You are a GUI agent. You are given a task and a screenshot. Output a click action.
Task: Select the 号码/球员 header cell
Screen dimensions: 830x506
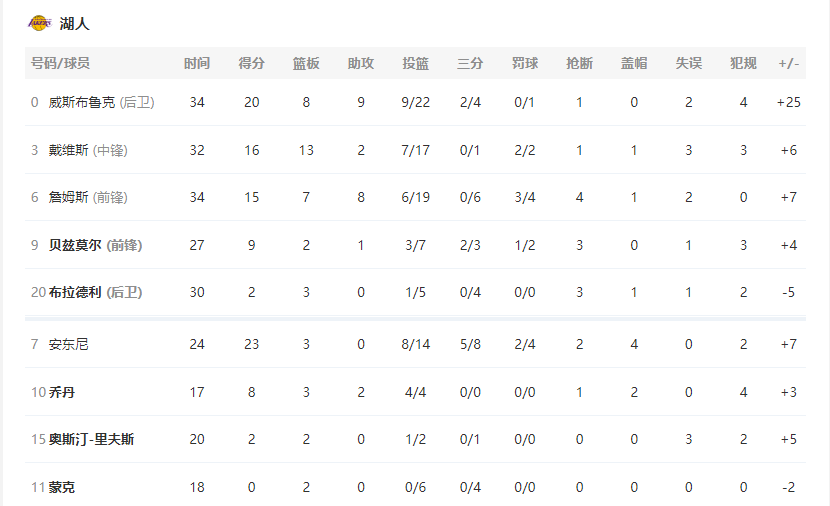point(60,64)
